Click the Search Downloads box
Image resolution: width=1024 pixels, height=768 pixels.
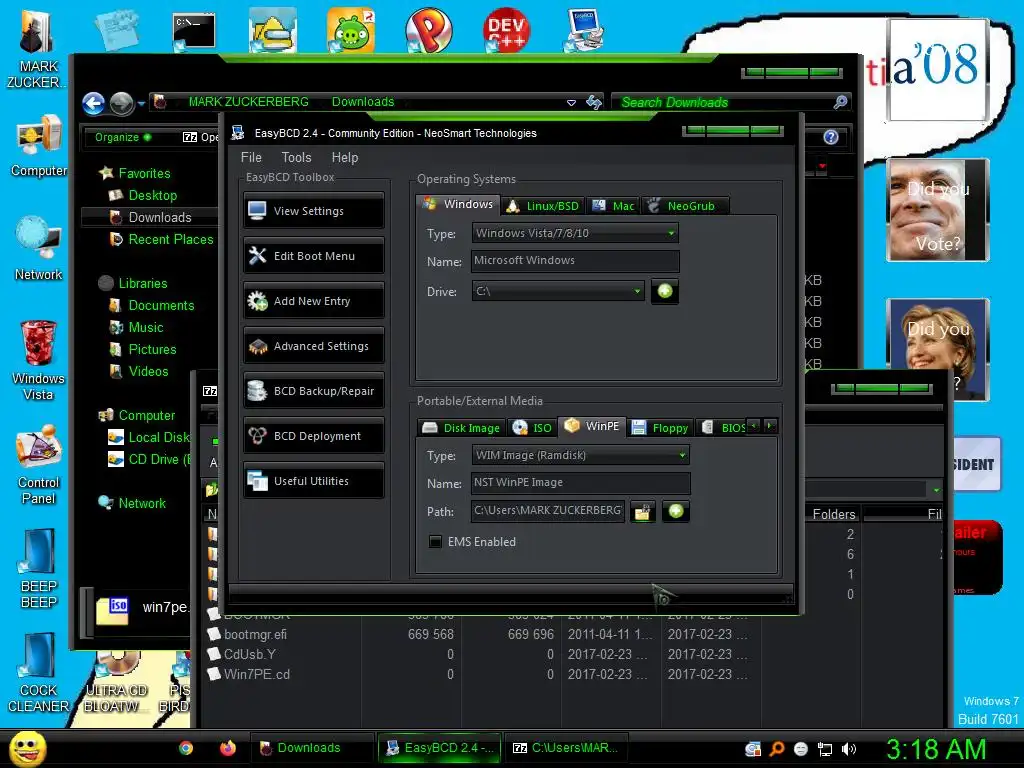(725, 103)
